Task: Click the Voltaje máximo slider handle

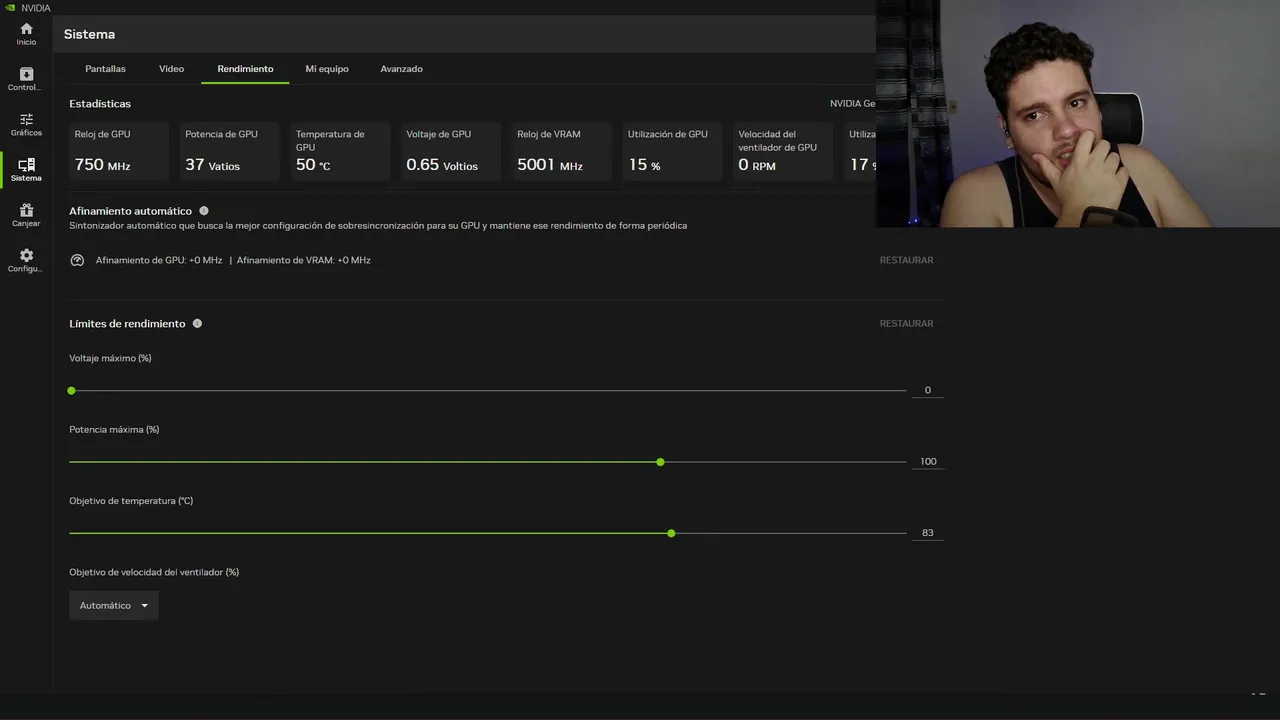Action: tap(71, 390)
